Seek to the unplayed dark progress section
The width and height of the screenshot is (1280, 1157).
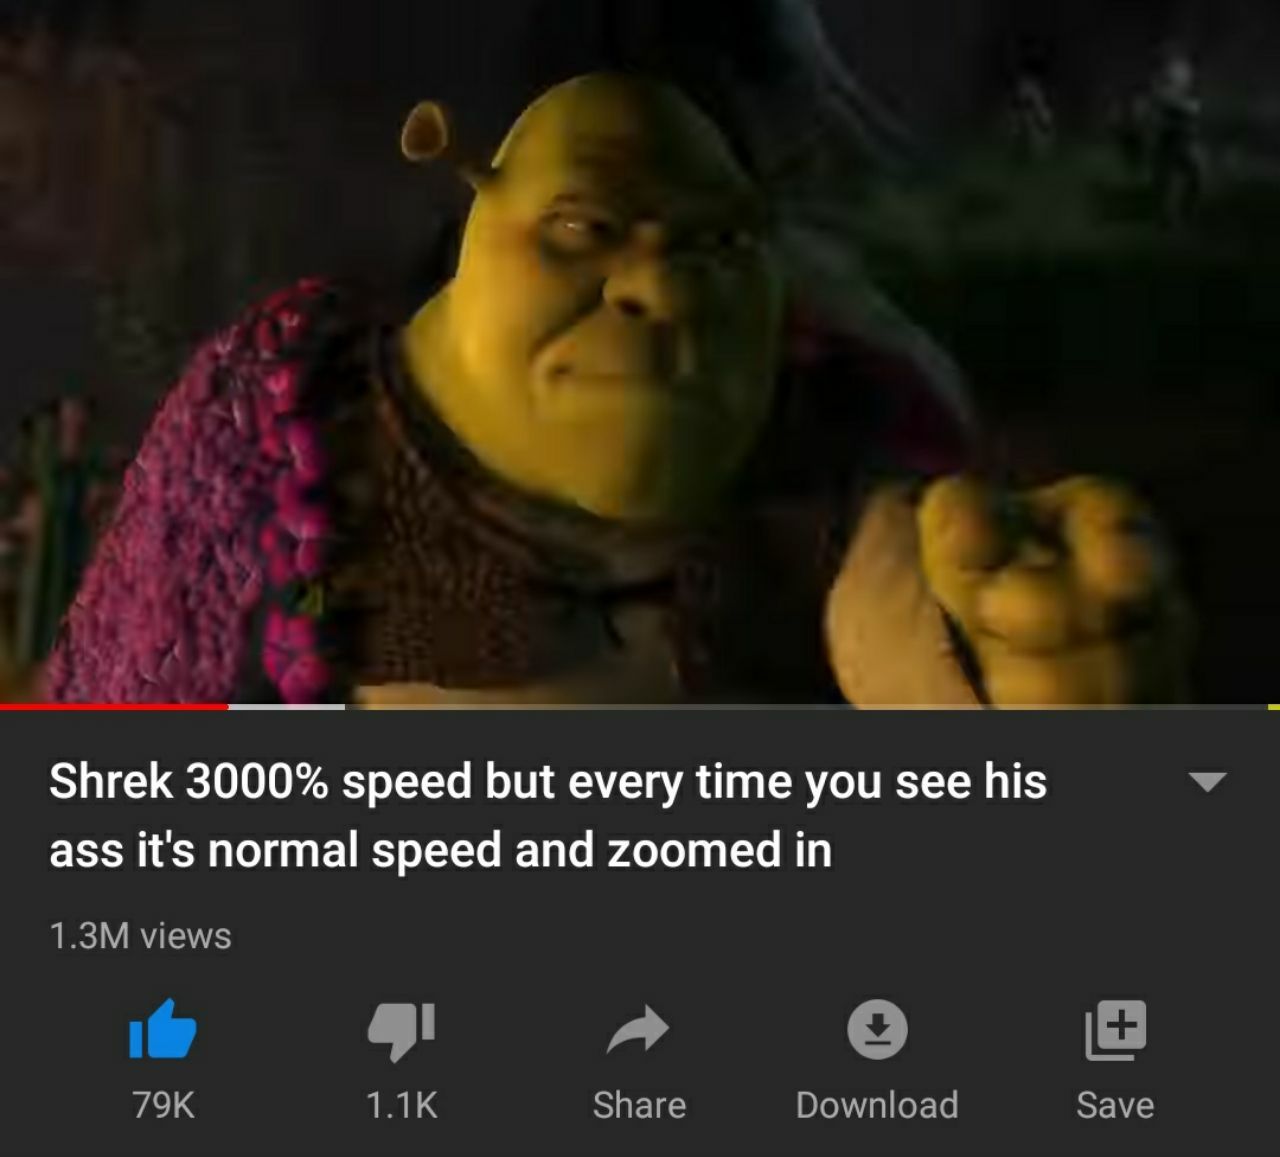point(806,707)
